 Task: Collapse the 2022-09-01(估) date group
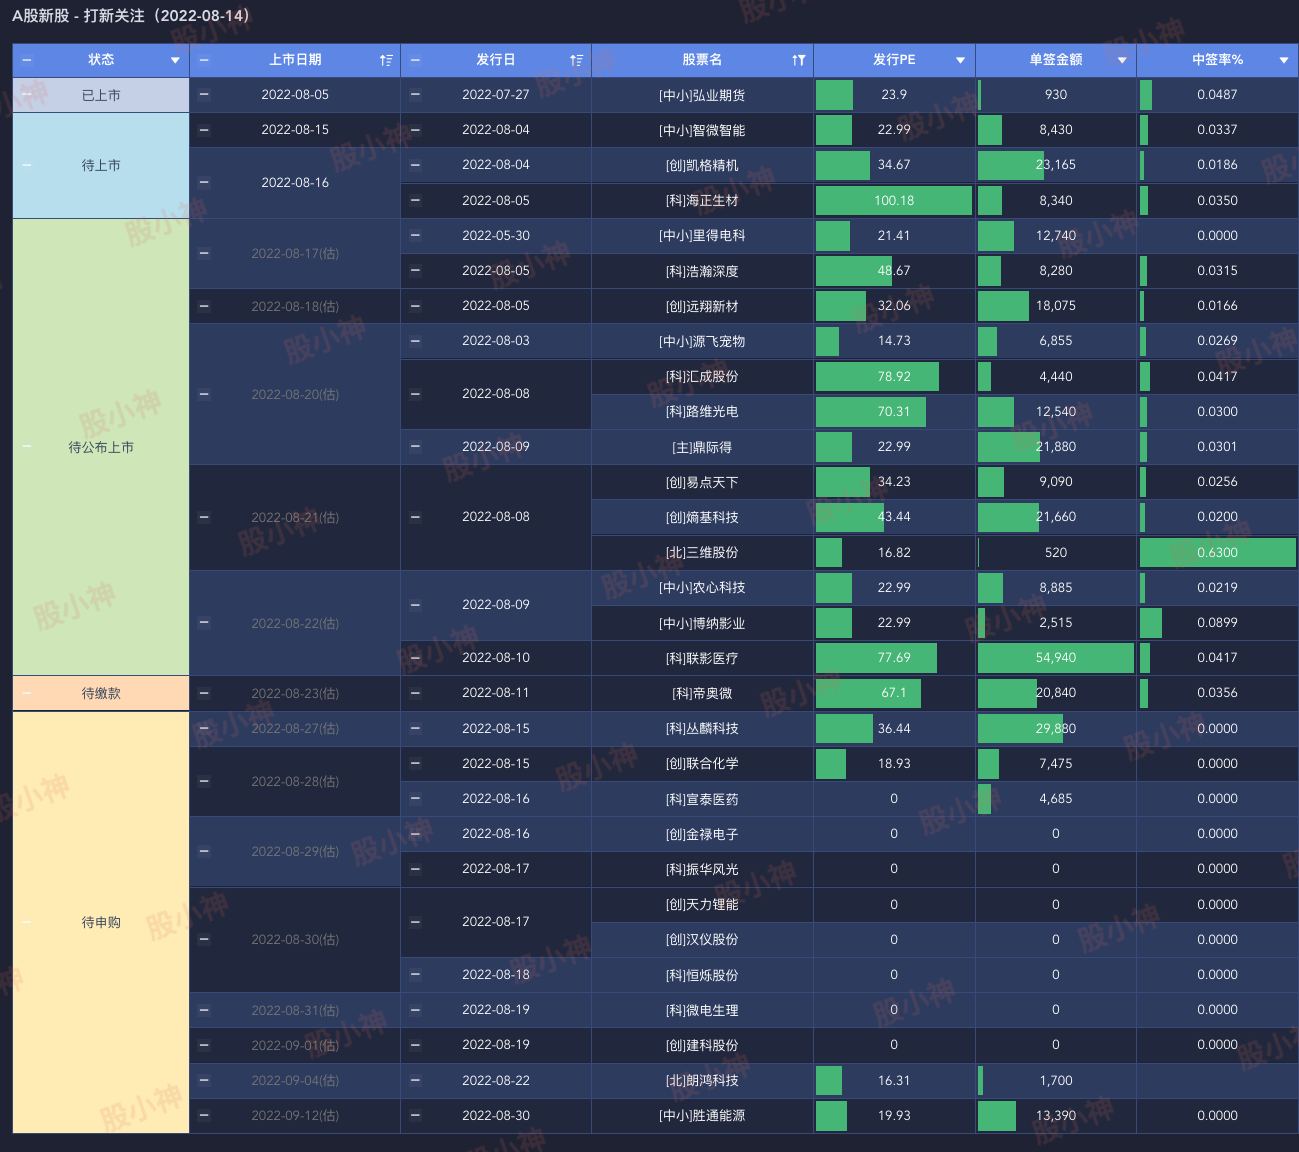(x=204, y=1045)
